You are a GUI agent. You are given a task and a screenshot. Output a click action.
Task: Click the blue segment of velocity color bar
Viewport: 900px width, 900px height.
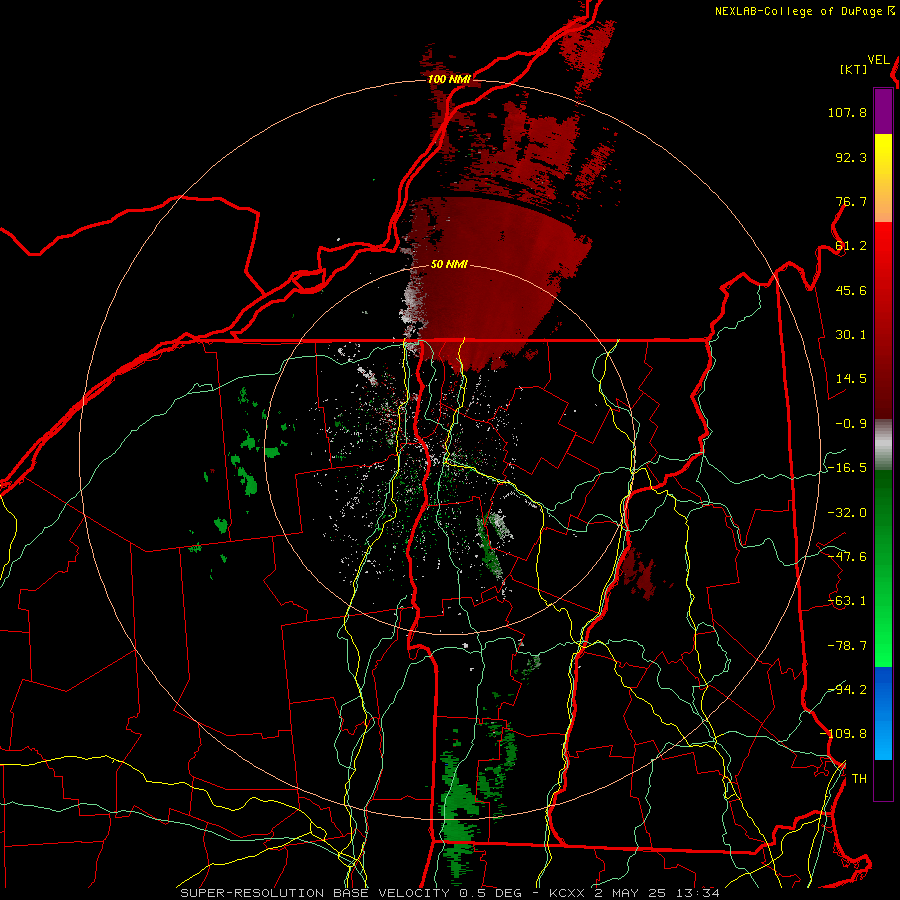883,713
